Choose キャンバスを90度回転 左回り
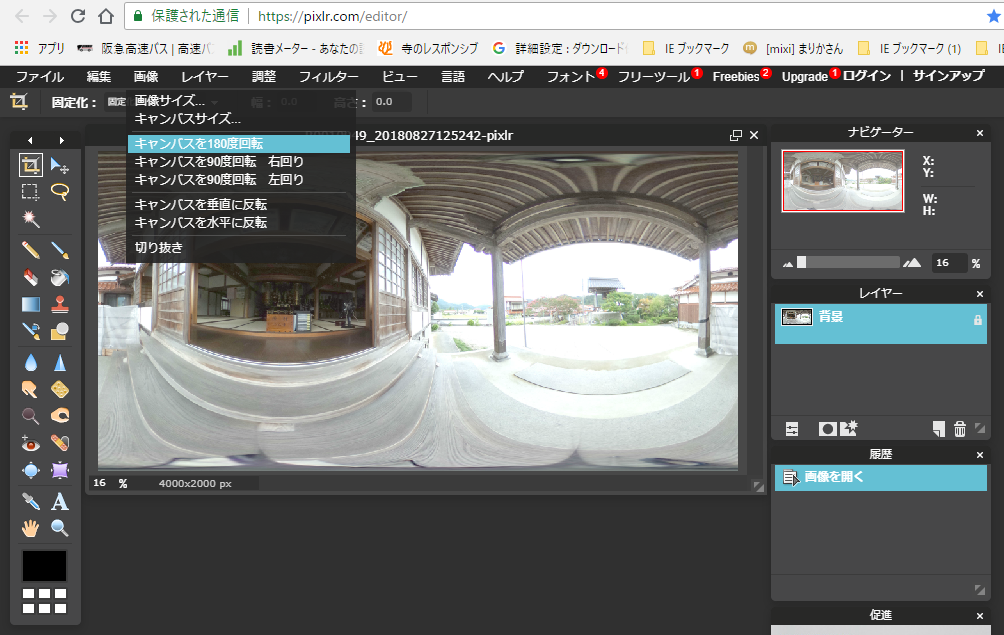Image resolution: width=1004 pixels, height=635 pixels. coord(219,180)
